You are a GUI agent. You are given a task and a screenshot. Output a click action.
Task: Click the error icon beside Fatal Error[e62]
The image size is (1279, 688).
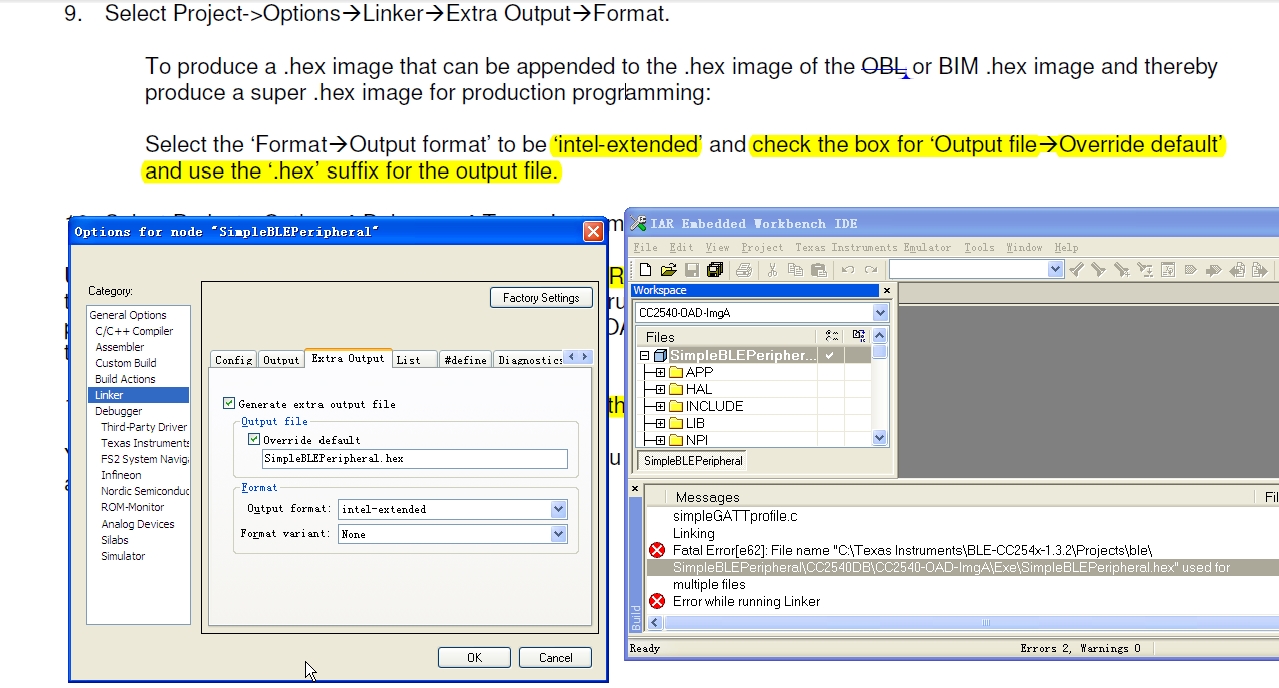point(657,550)
